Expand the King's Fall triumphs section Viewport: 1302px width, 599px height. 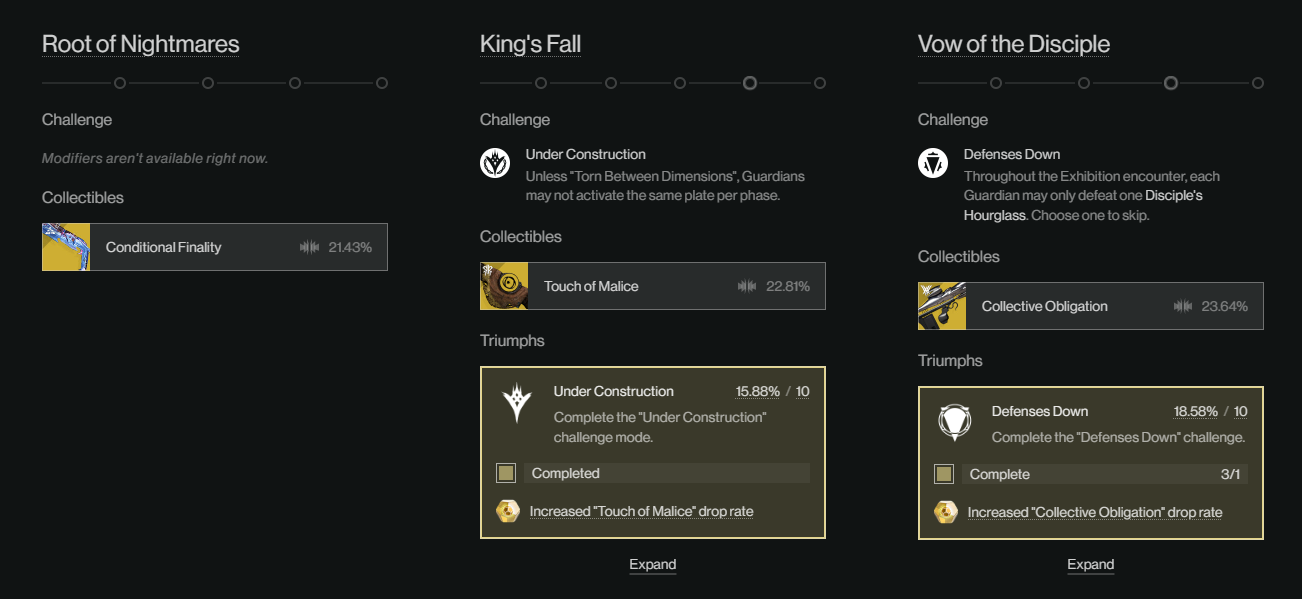652,564
